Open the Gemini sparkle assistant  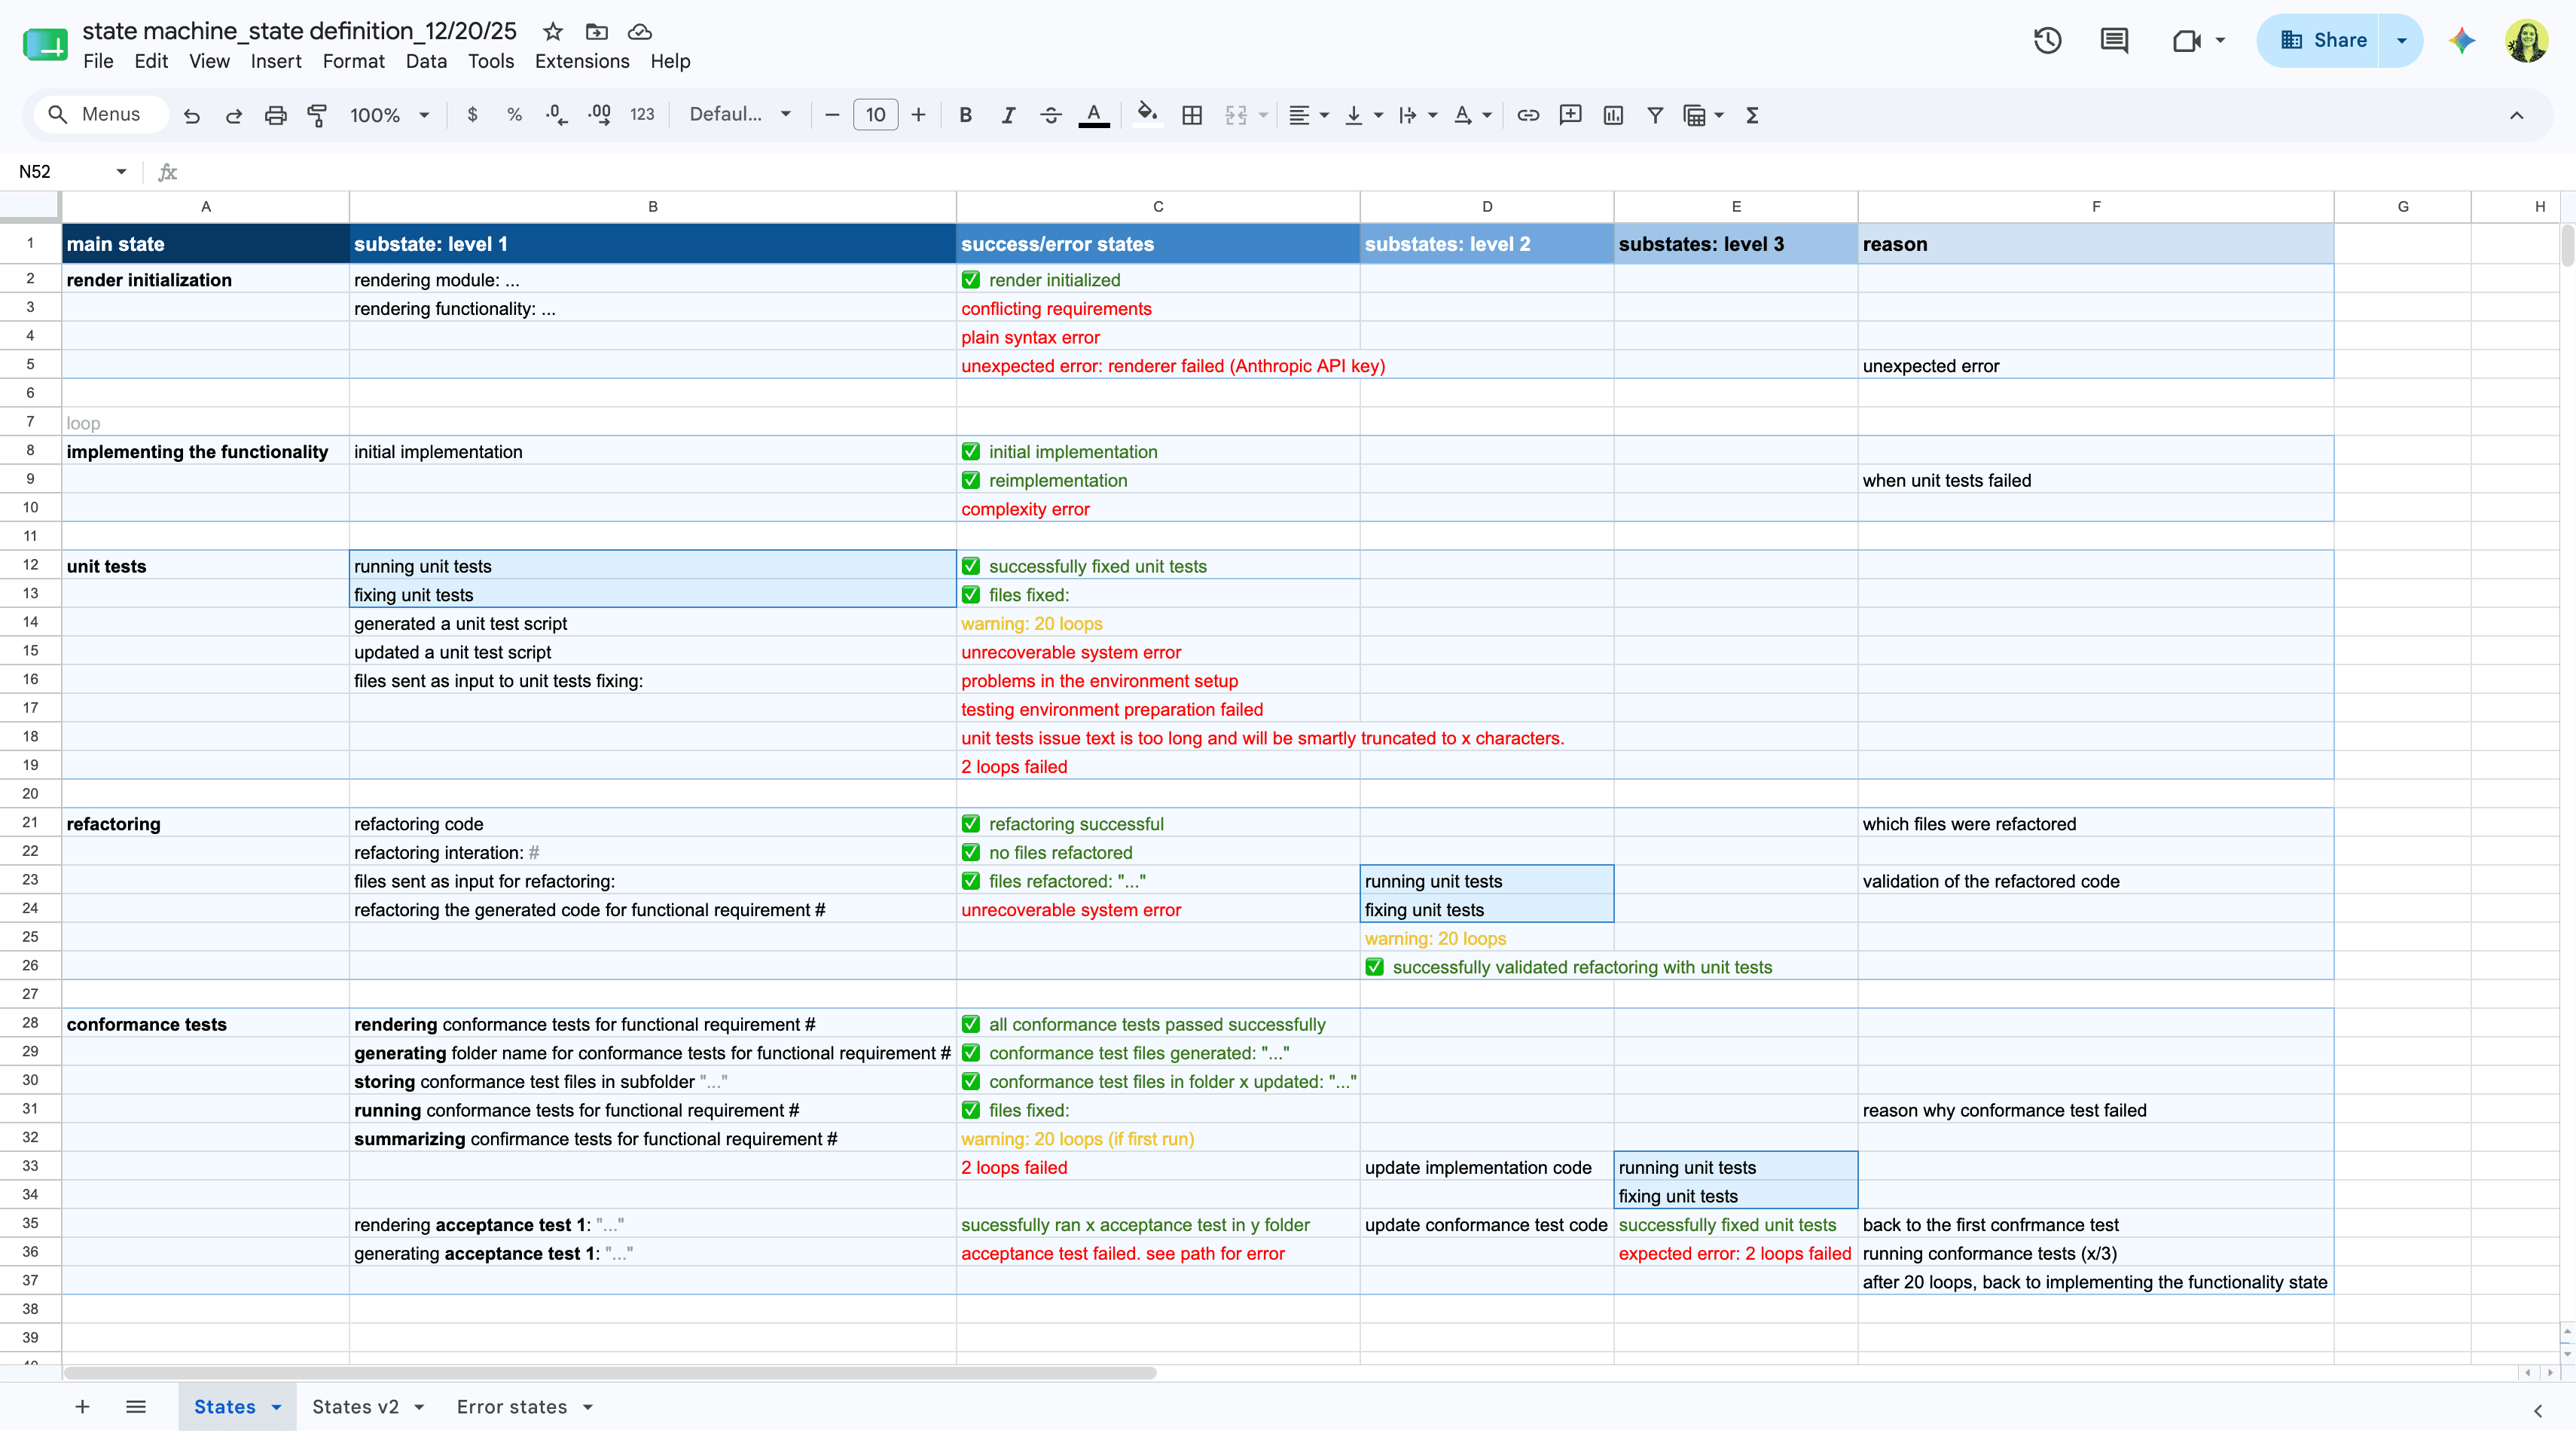2462,40
